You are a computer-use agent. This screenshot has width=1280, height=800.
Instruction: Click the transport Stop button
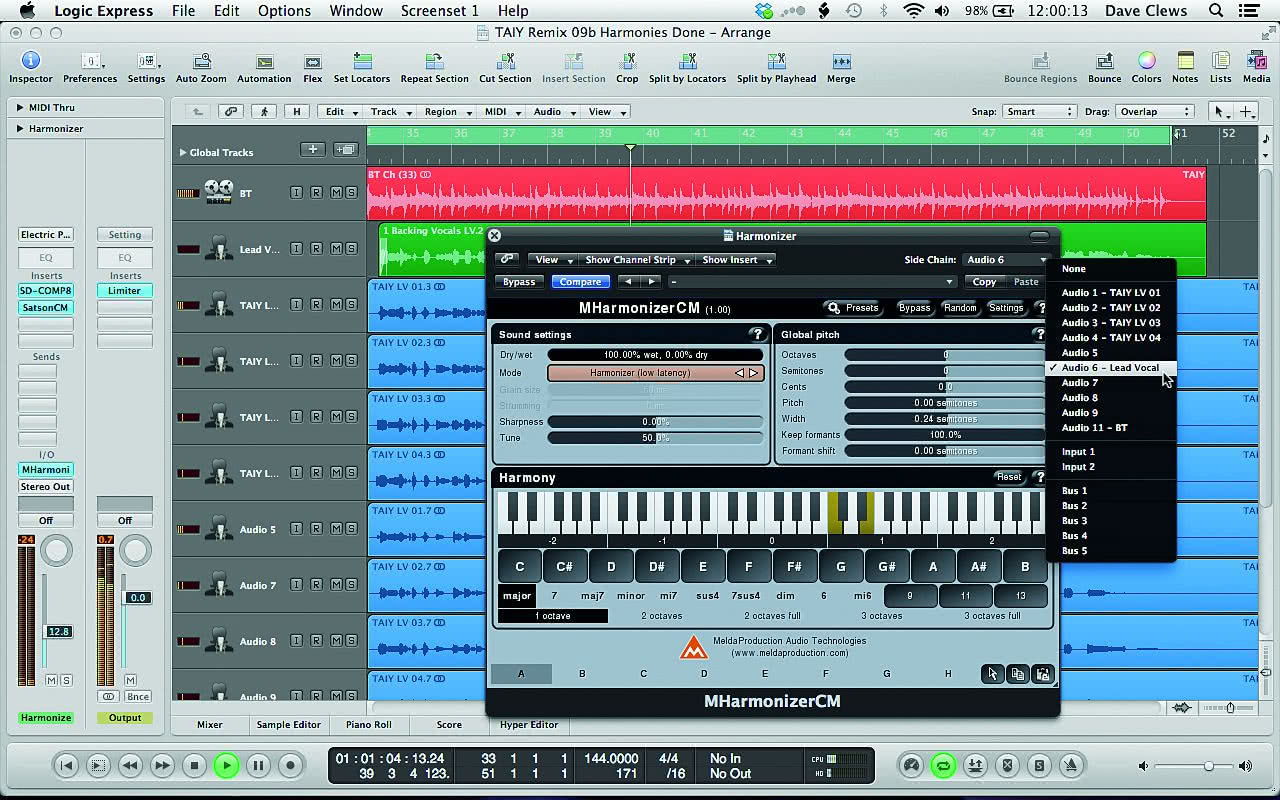194,766
